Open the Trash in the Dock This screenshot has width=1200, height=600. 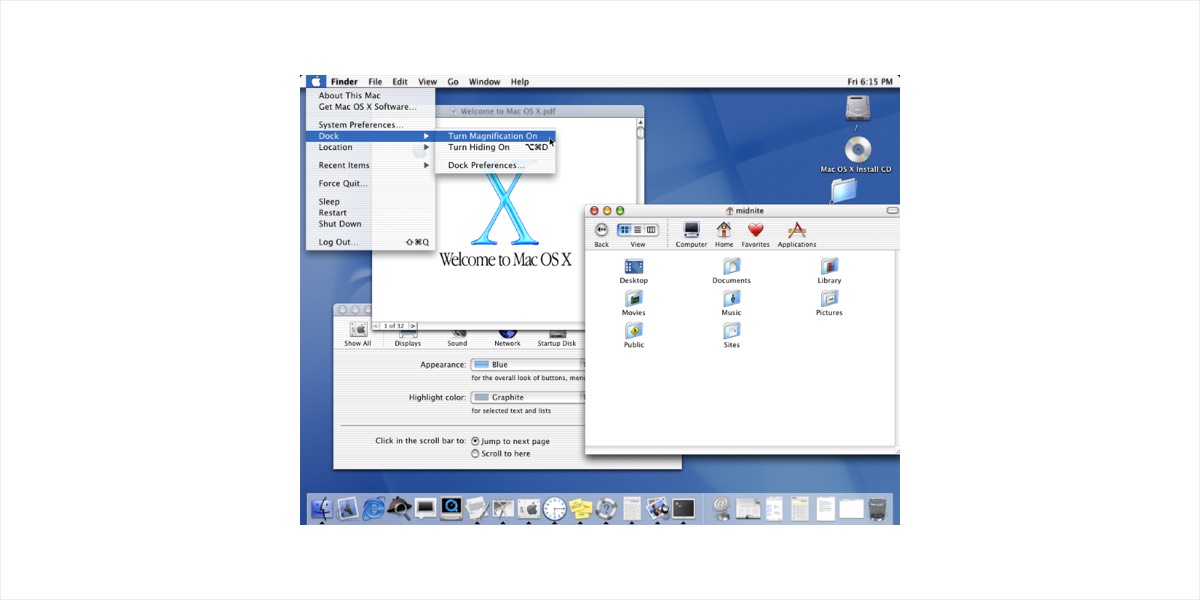coord(877,508)
